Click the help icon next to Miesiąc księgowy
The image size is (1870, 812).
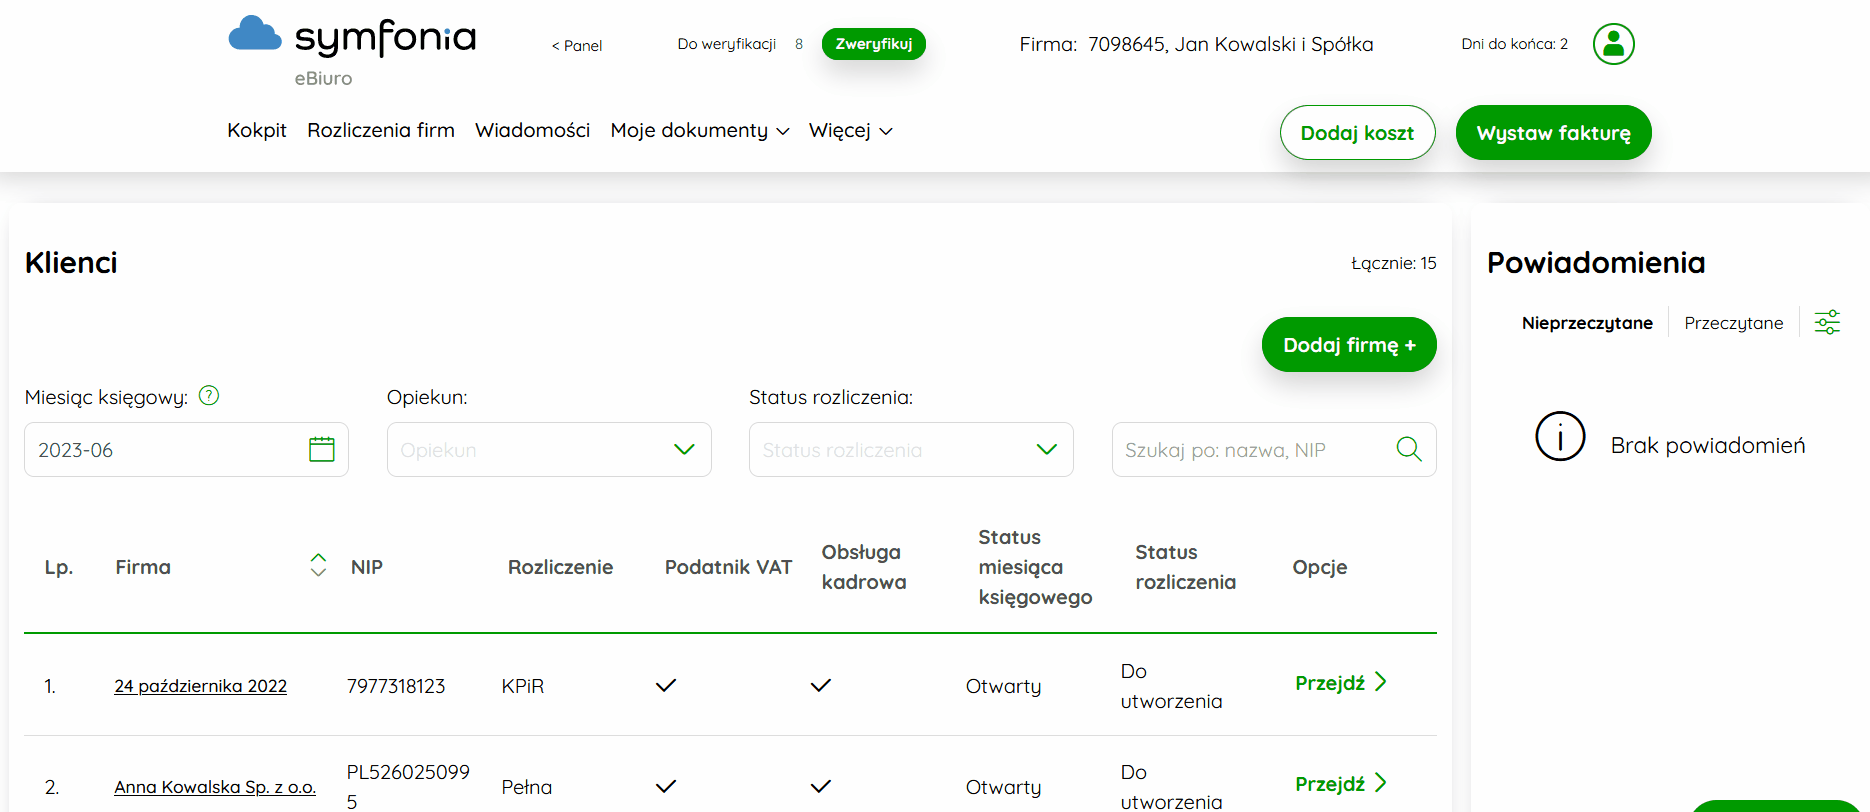209,396
